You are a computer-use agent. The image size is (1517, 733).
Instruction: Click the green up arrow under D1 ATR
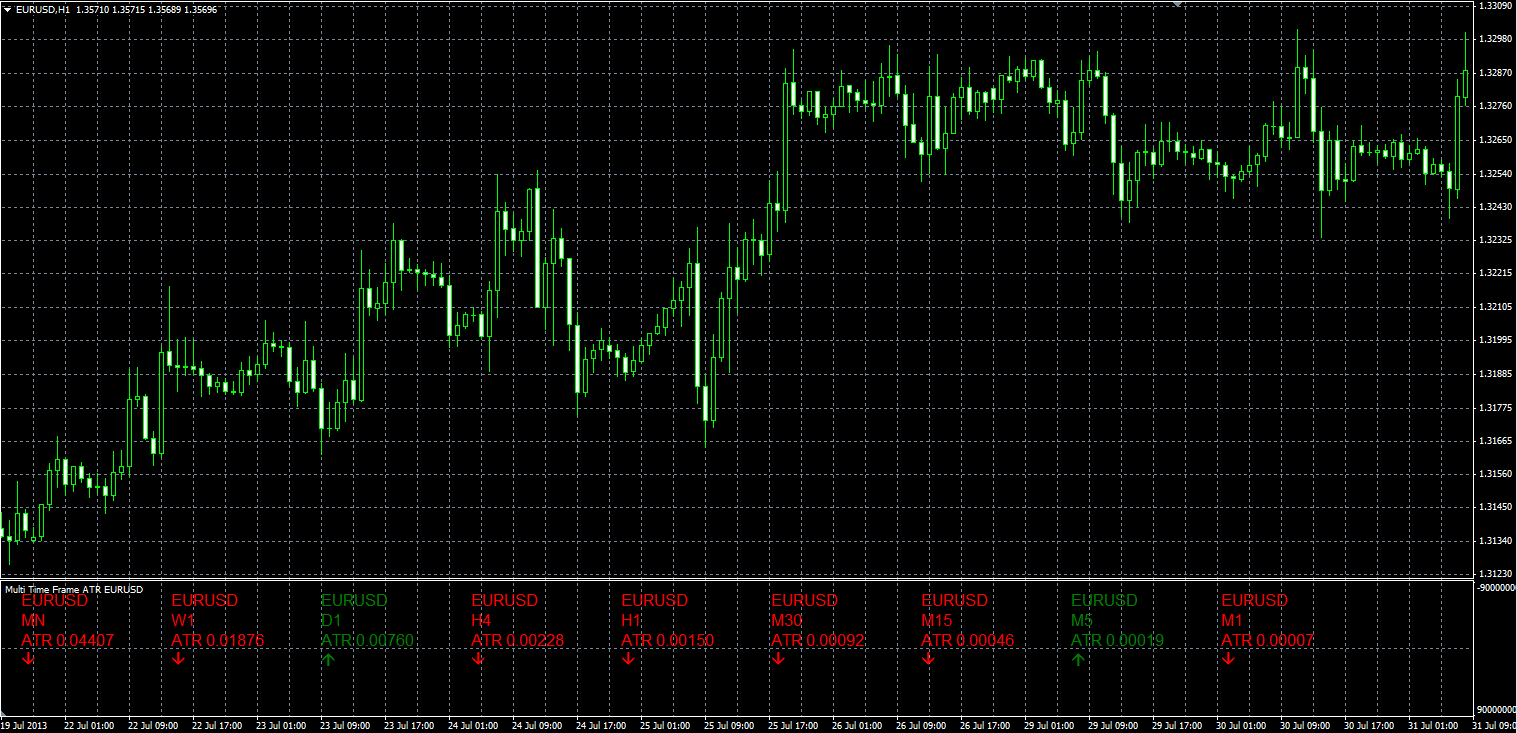pos(328,659)
